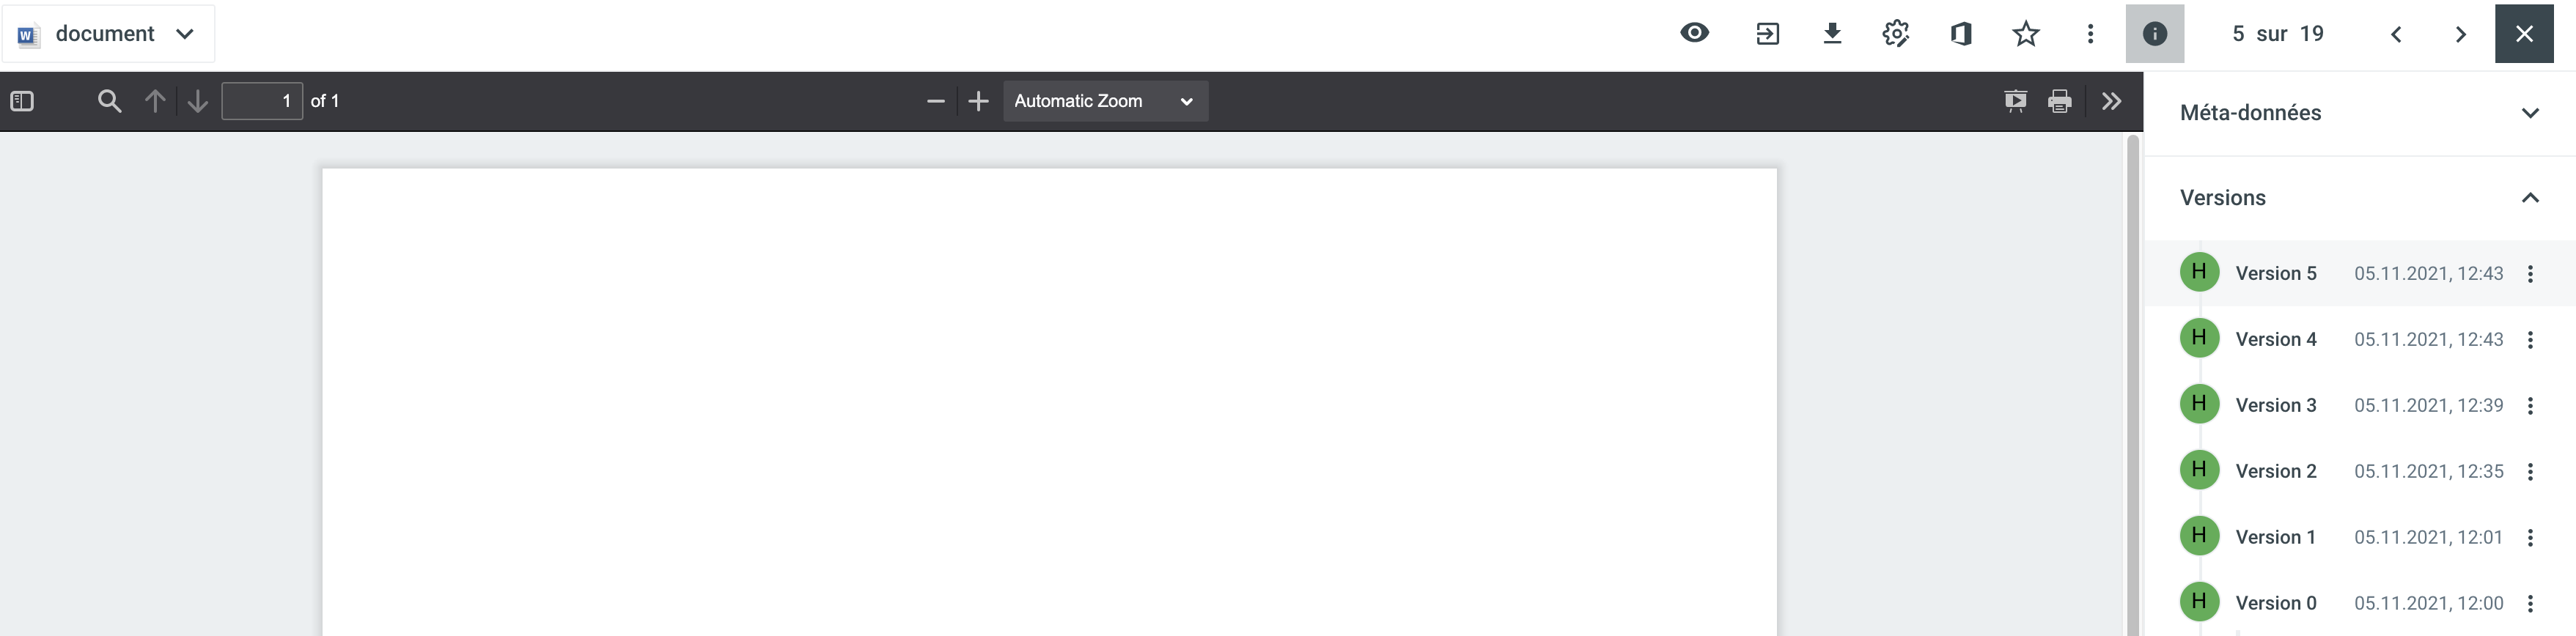Print the document
This screenshot has height=636, width=2576.
pyautogui.click(x=2060, y=101)
